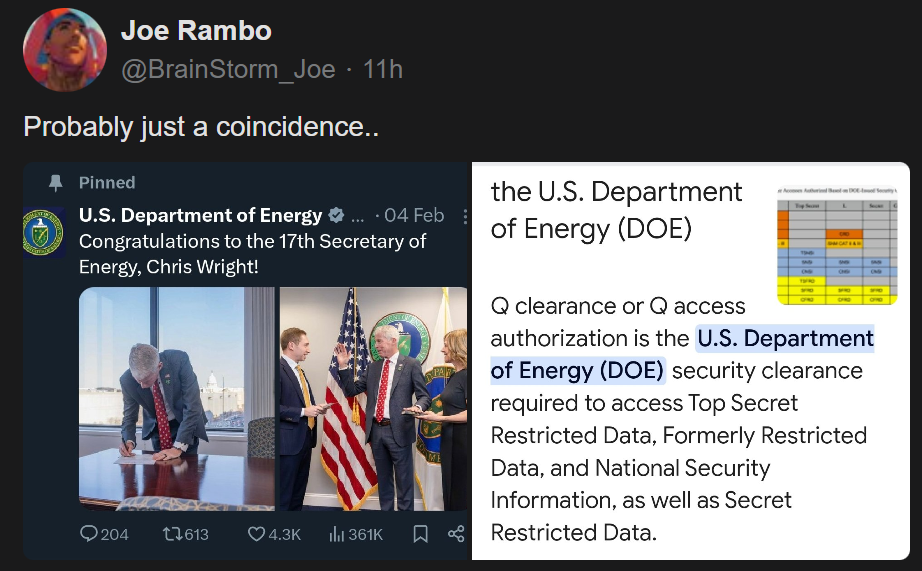
Task: Click the U.S. Department of Energy account name
Action: pos(200,216)
